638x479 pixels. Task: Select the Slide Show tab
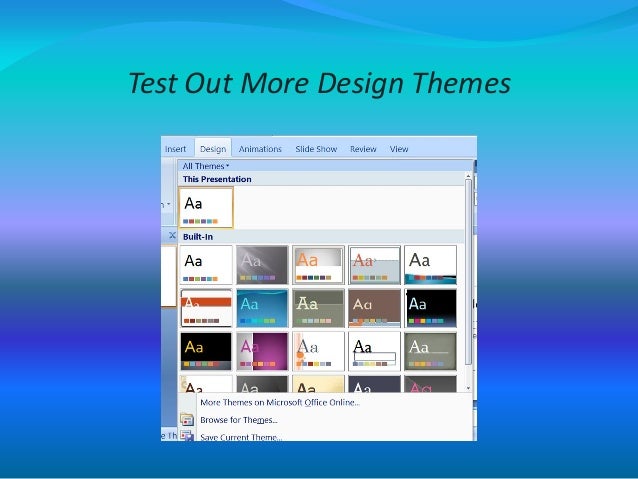click(316, 149)
